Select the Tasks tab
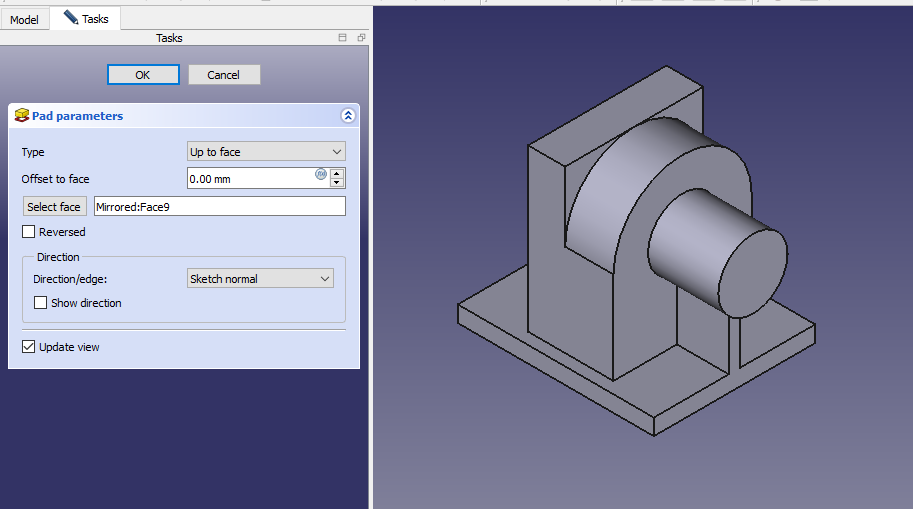Viewport: 913px width, 509px height. click(86, 19)
